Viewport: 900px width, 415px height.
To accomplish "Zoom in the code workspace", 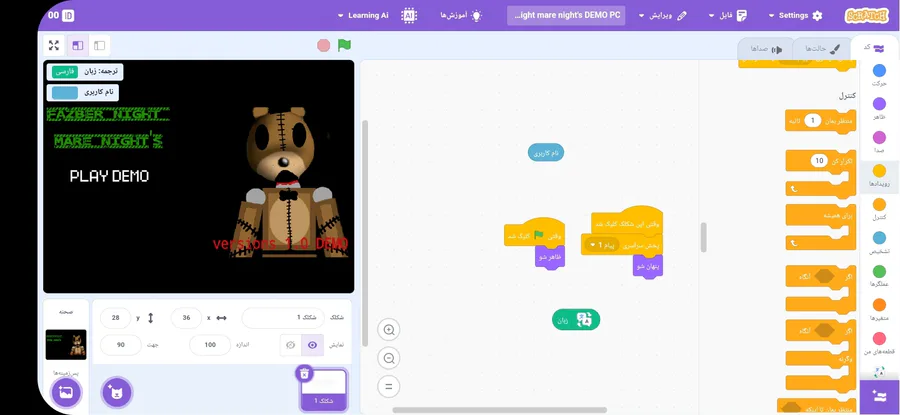I will [x=389, y=329].
